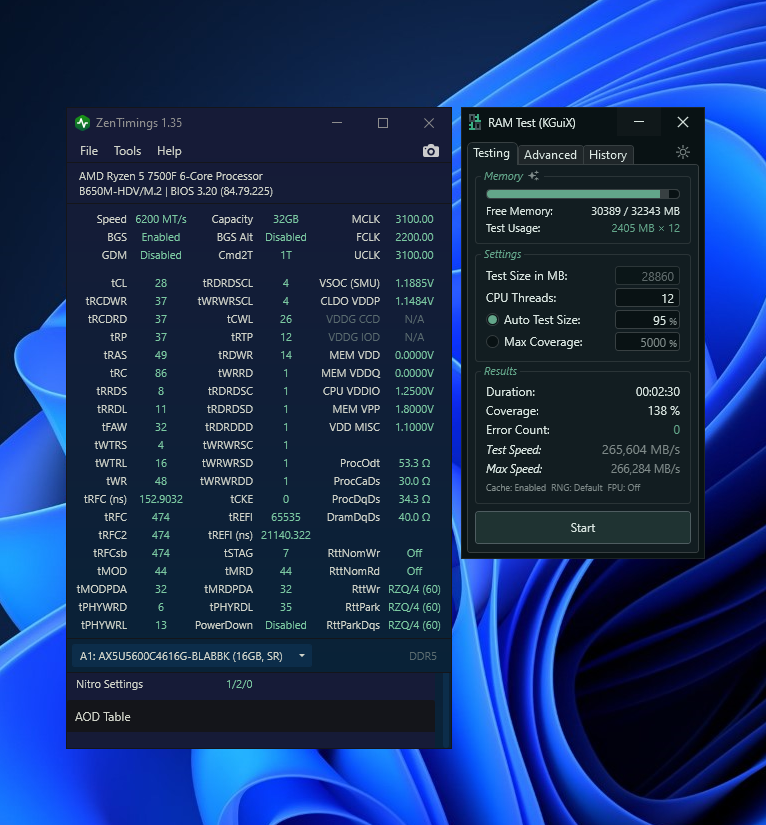Viewport: 766px width, 825px height.
Task: Select the AOD Table row
Action: pyautogui.click(x=251, y=716)
